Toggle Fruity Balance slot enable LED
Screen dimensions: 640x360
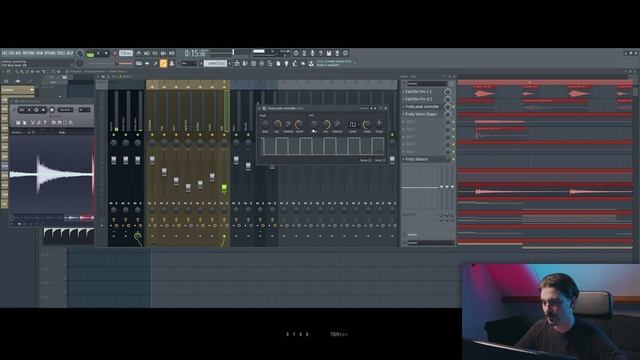click(453, 159)
